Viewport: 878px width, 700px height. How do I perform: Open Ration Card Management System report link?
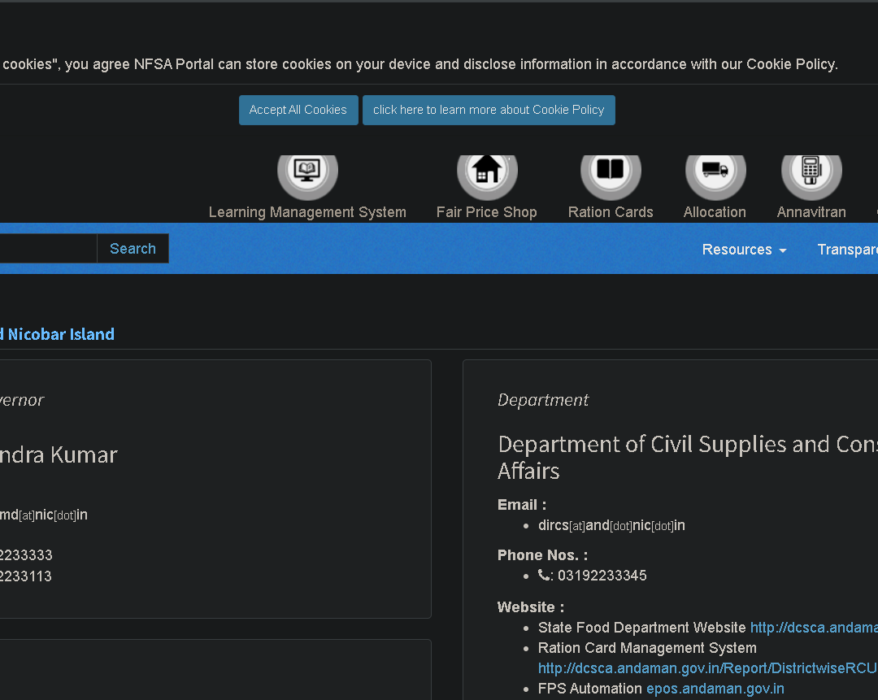(x=707, y=668)
